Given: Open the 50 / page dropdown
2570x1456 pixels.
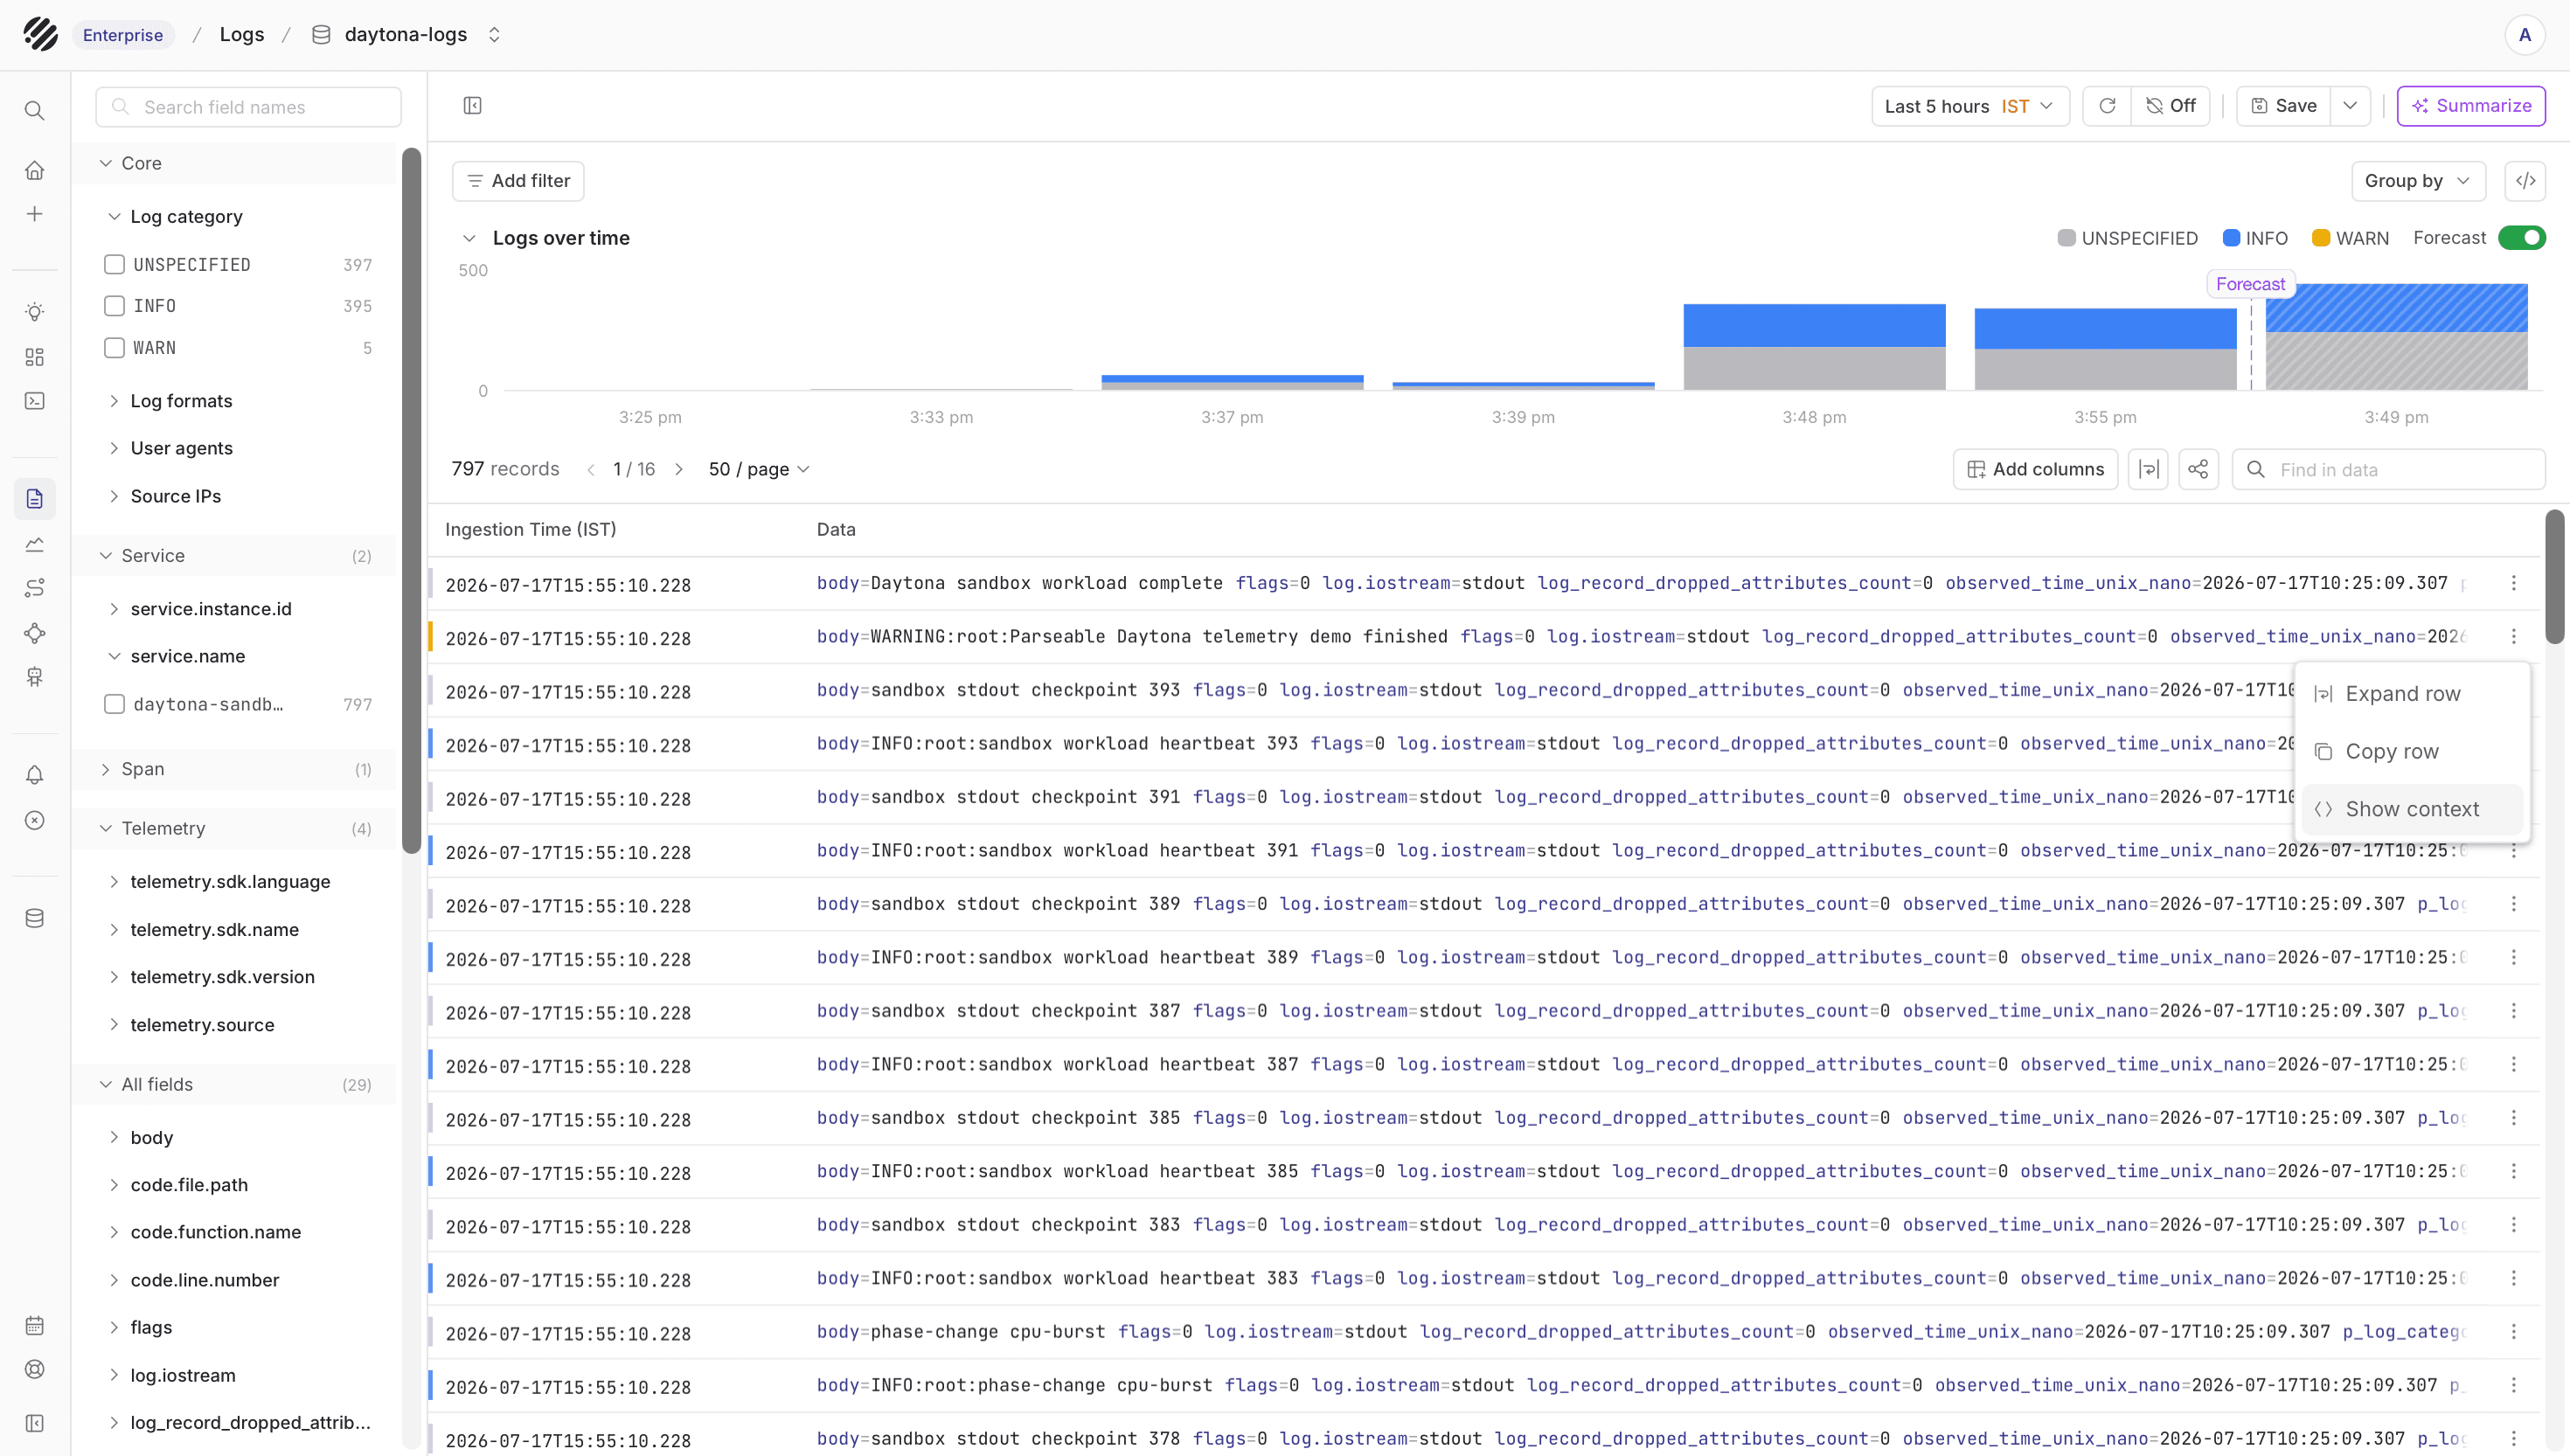Looking at the screenshot, I should pyautogui.click(x=759, y=469).
